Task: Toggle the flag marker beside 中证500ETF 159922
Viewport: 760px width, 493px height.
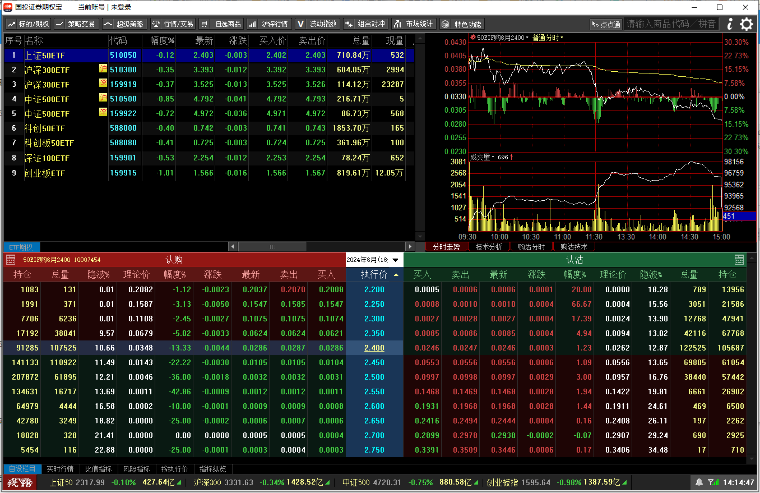Action: [103, 112]
